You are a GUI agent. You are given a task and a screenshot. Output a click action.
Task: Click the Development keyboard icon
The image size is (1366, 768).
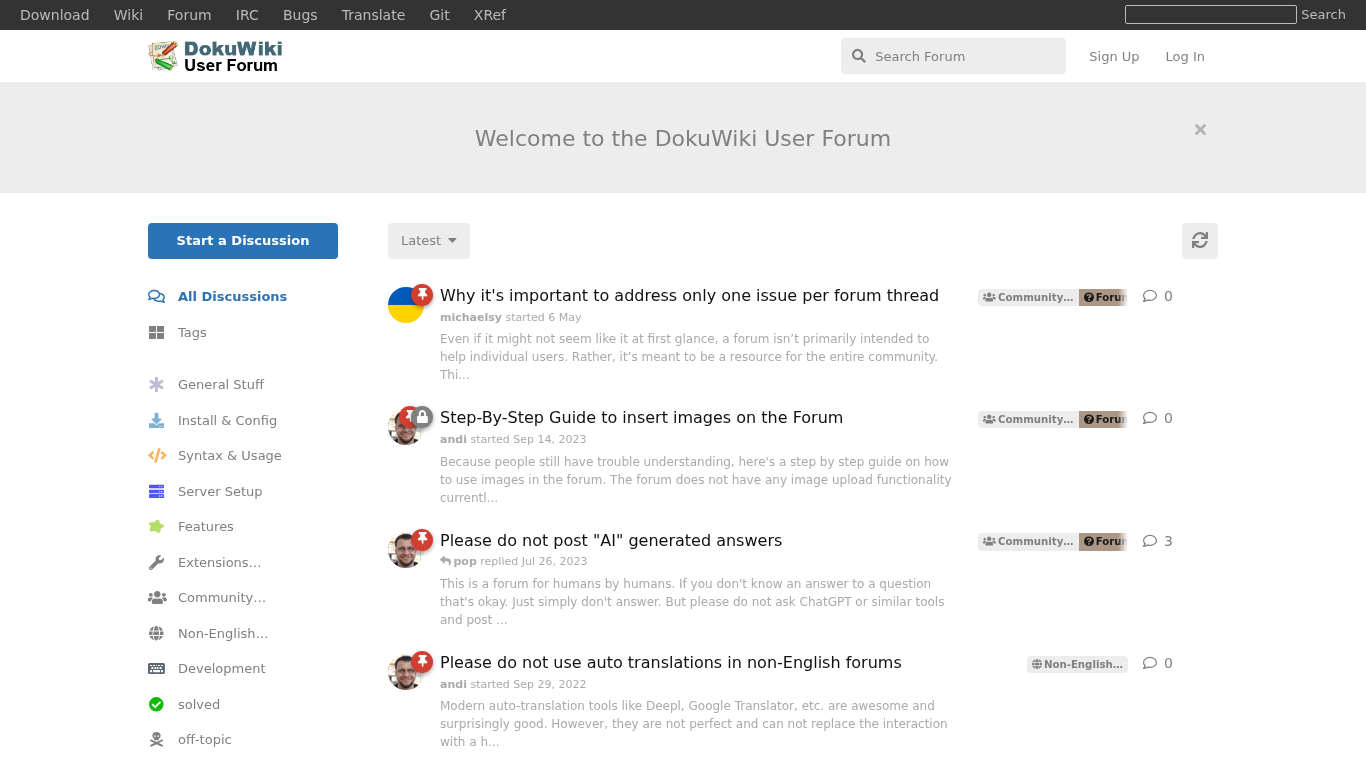[156, 669]
